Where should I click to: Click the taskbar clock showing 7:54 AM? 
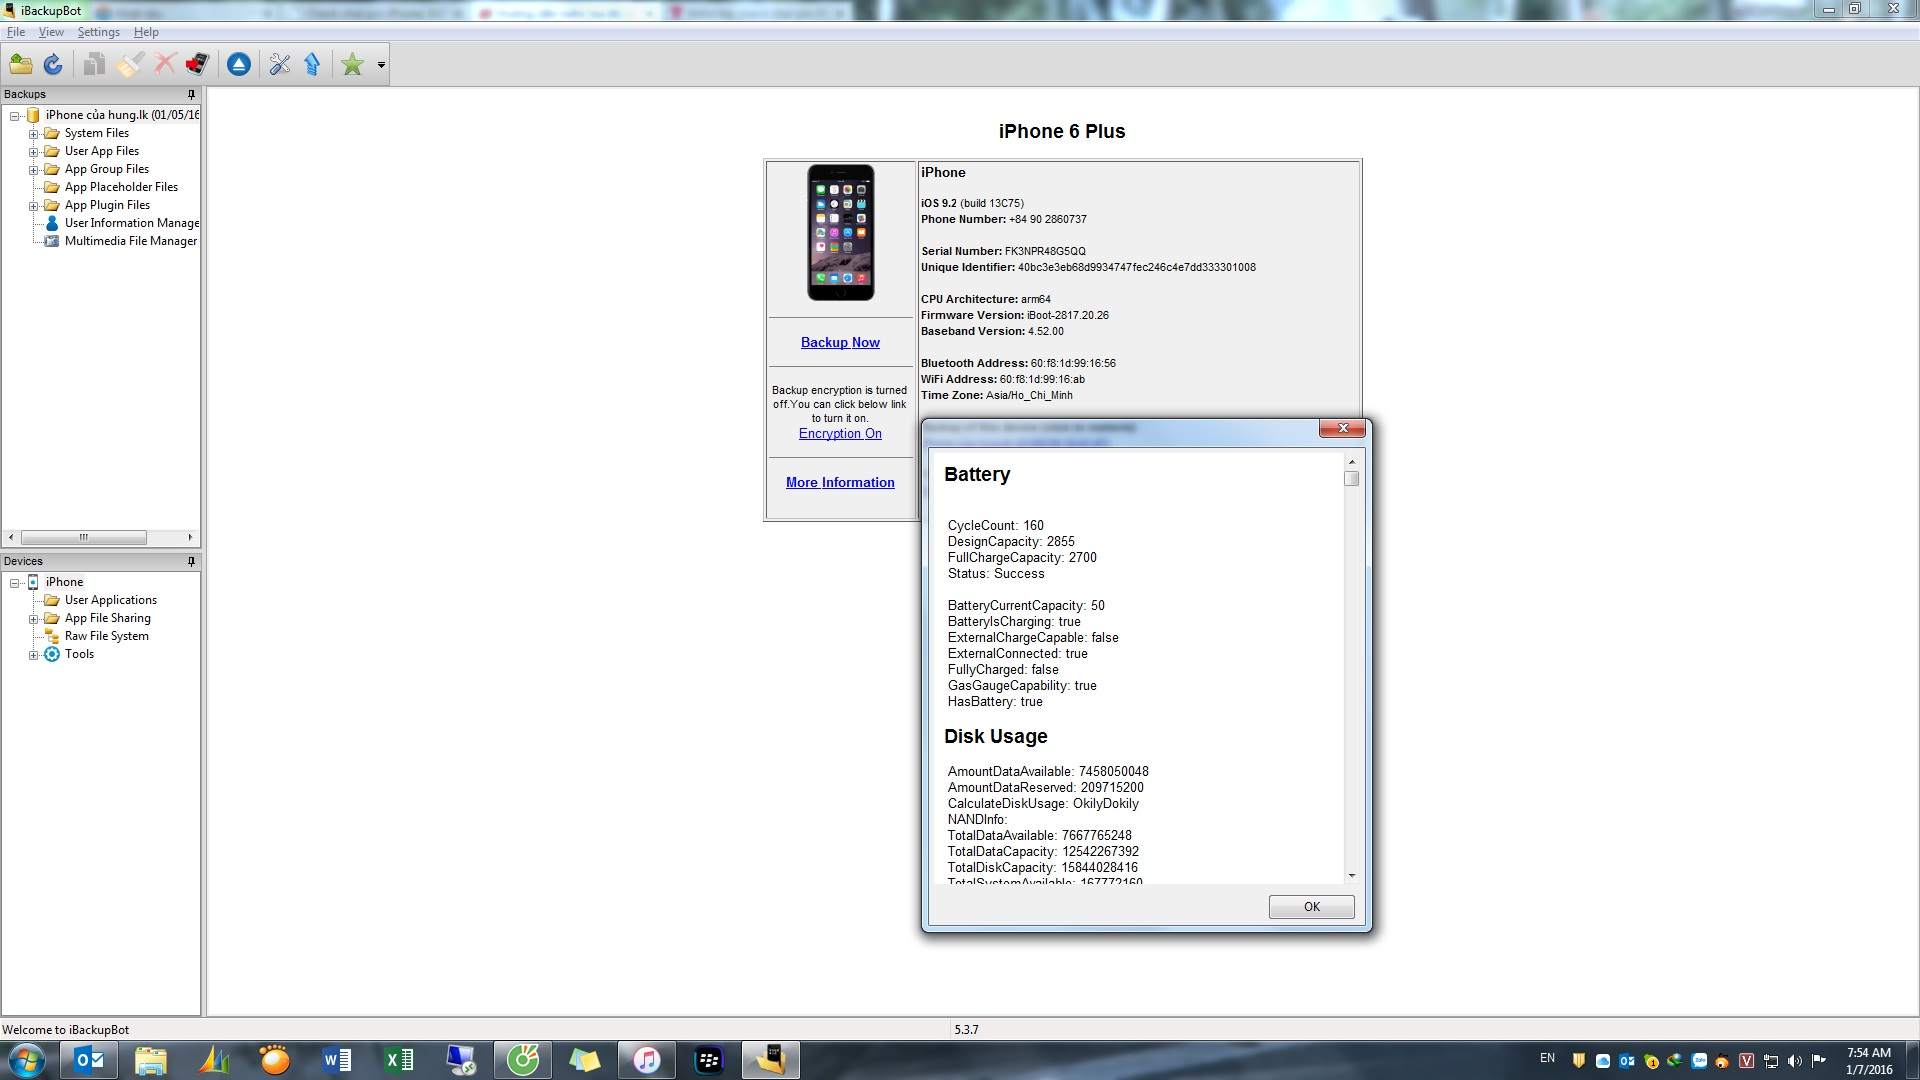pos(1869,1061)
